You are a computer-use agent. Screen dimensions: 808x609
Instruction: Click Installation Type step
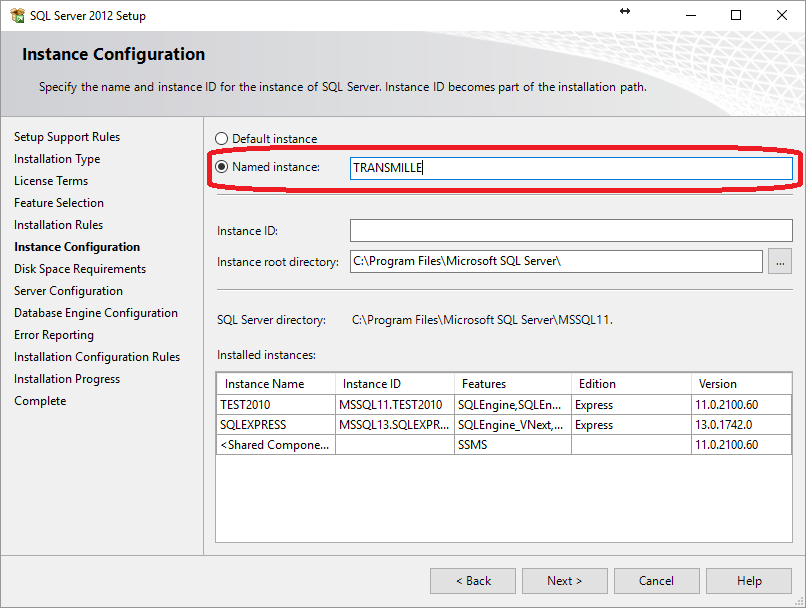coord(57,159)
